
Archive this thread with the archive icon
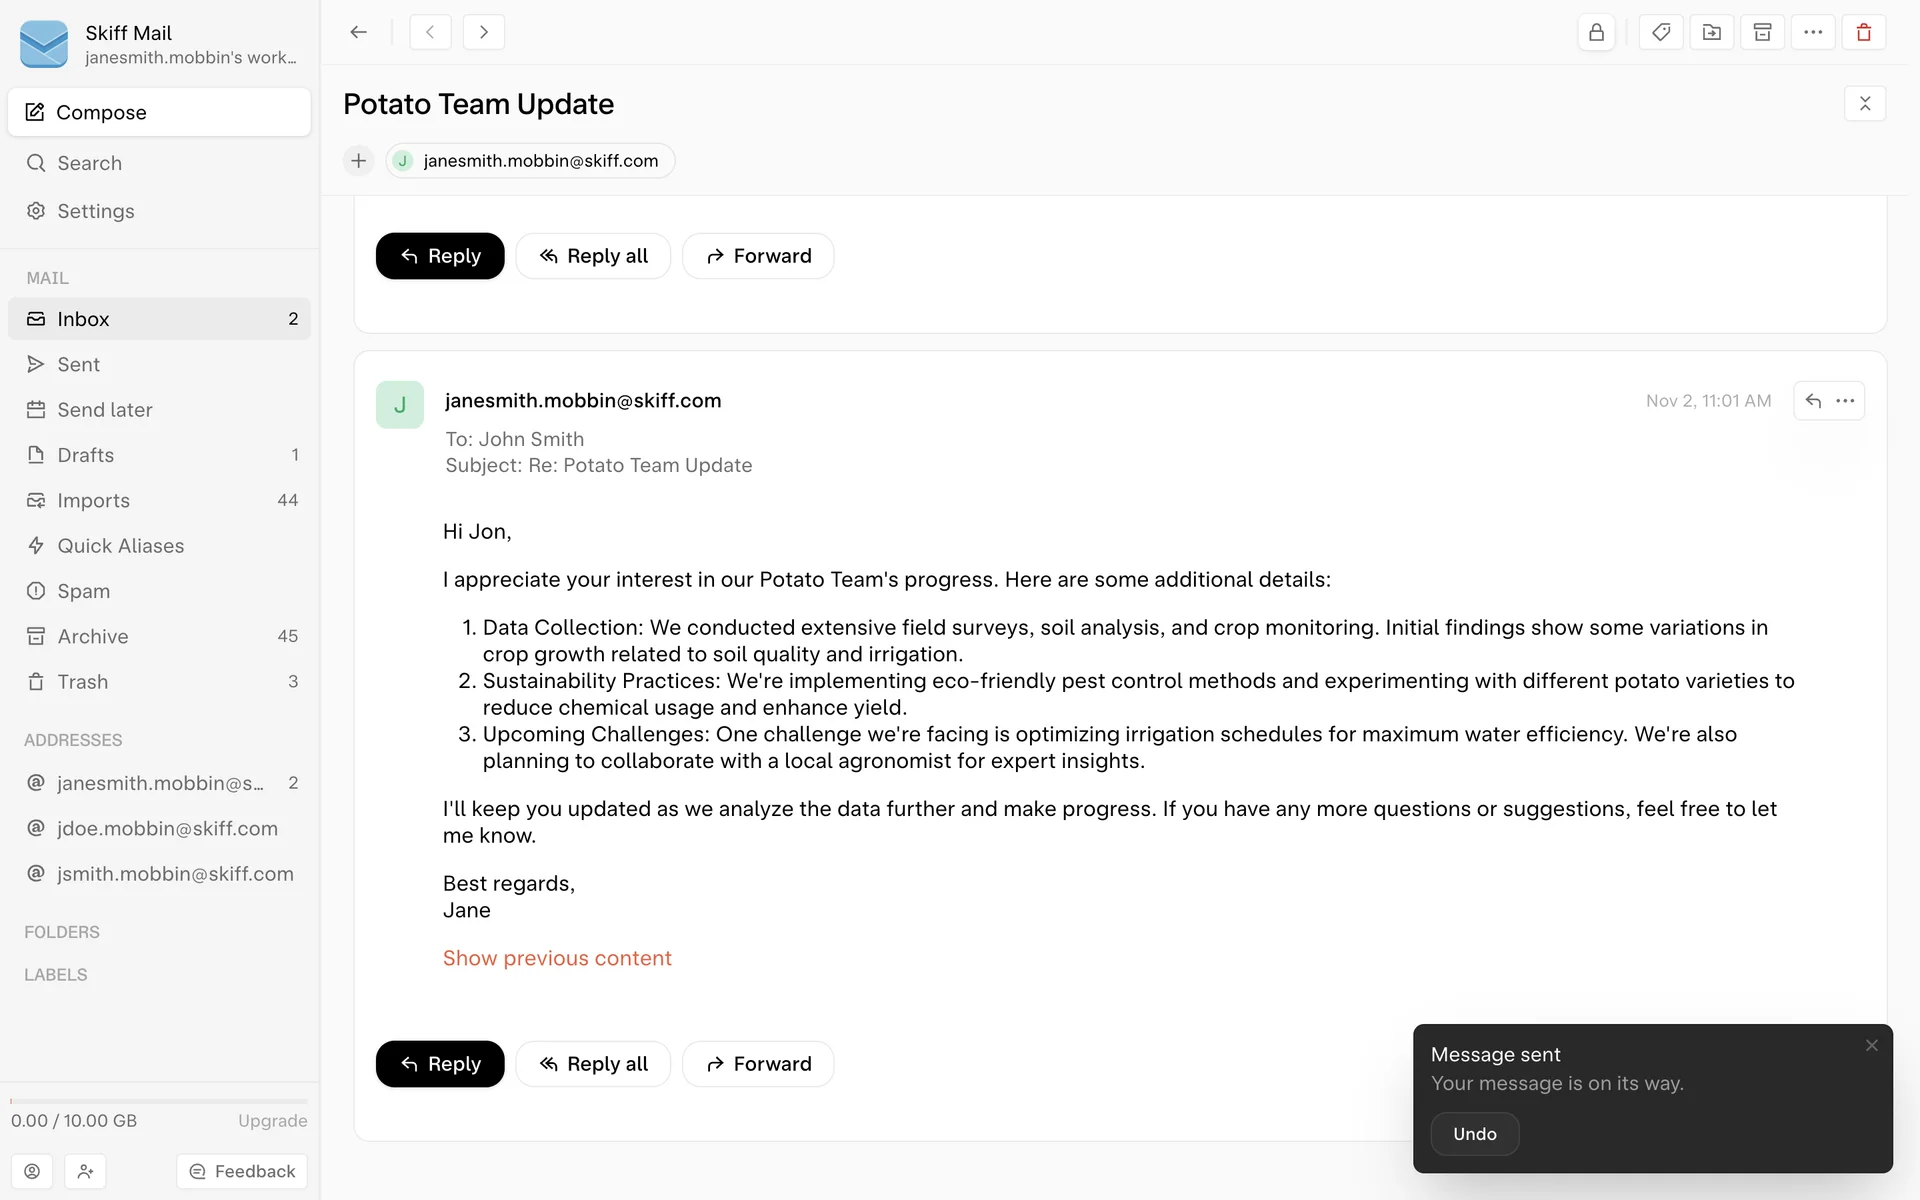tap(1762, 32)
